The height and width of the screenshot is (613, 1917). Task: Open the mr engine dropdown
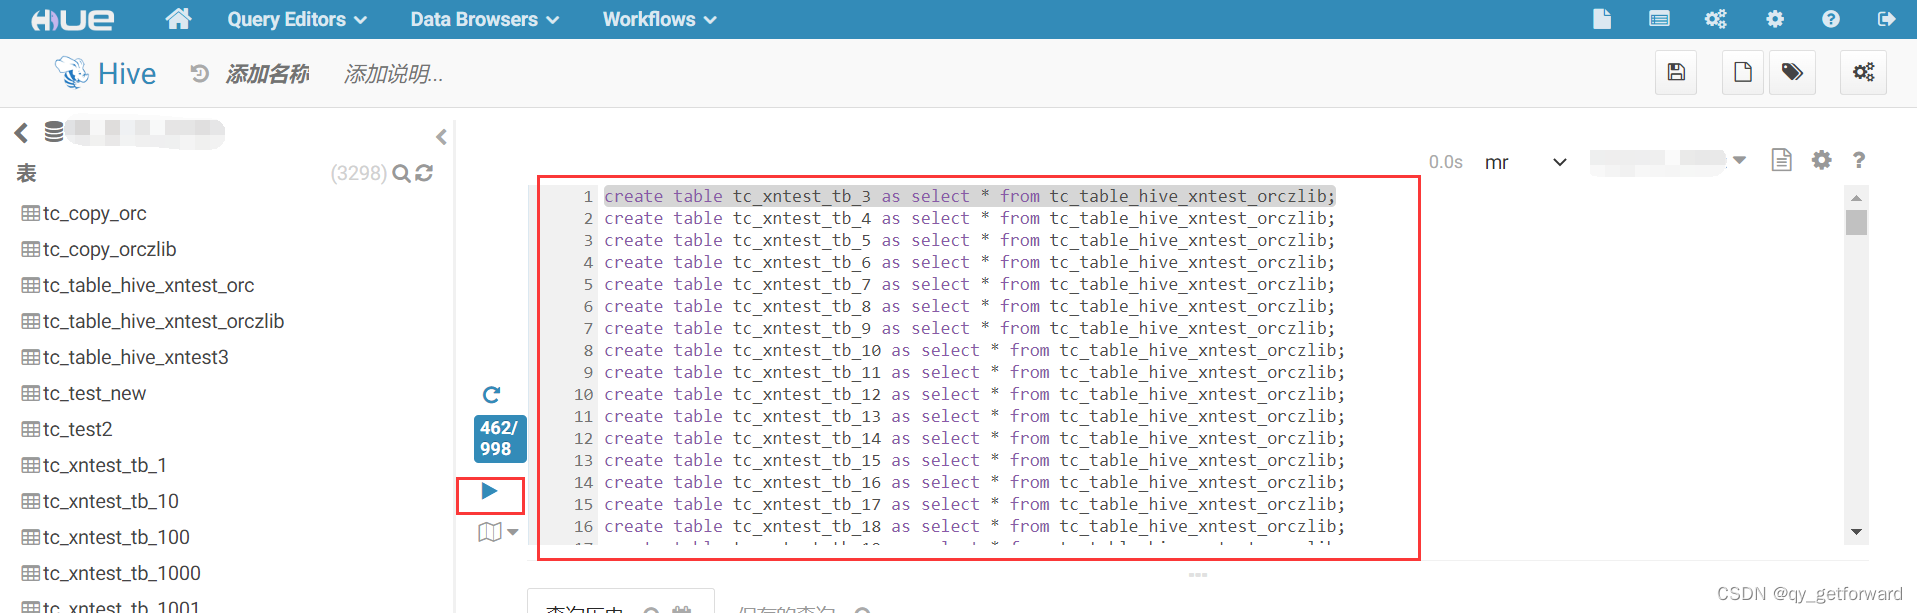pyautogui.click(x=1525, y=162)
